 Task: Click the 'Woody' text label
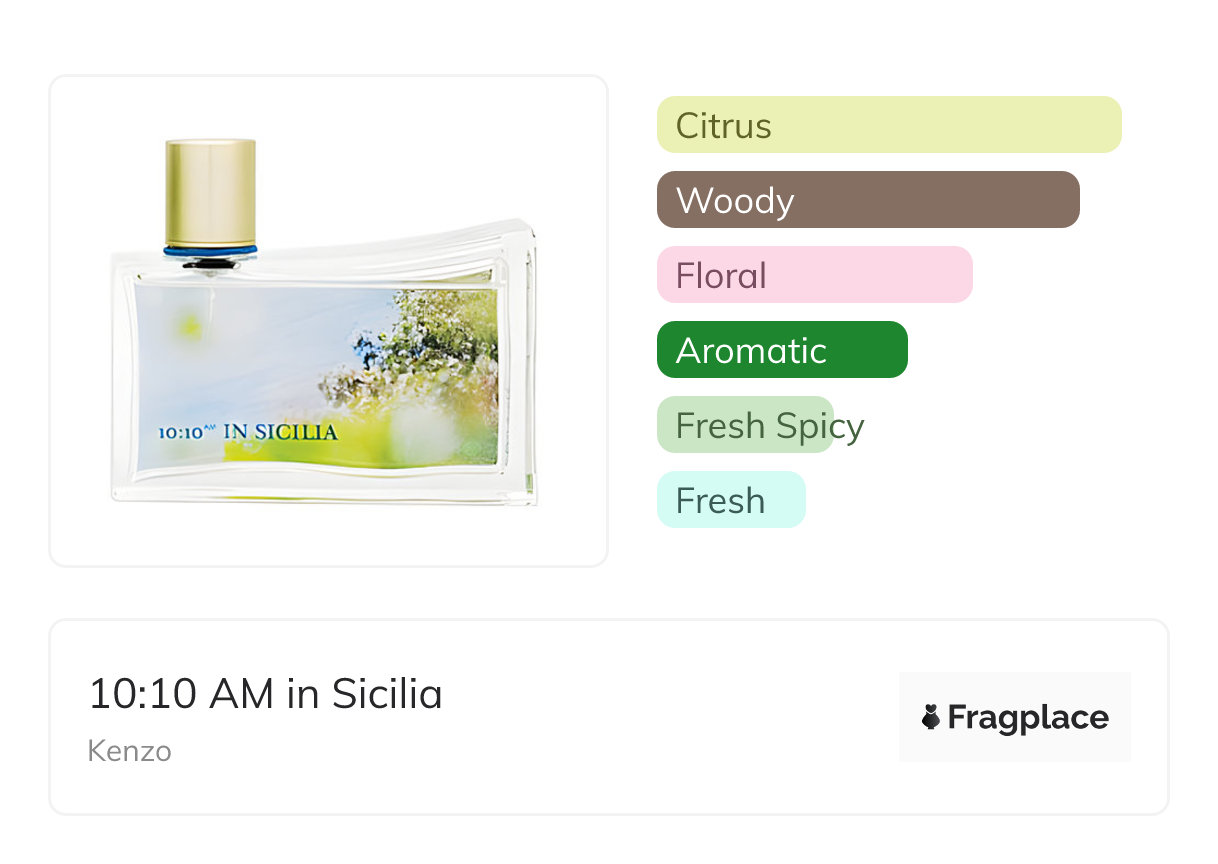click(735, 201)
